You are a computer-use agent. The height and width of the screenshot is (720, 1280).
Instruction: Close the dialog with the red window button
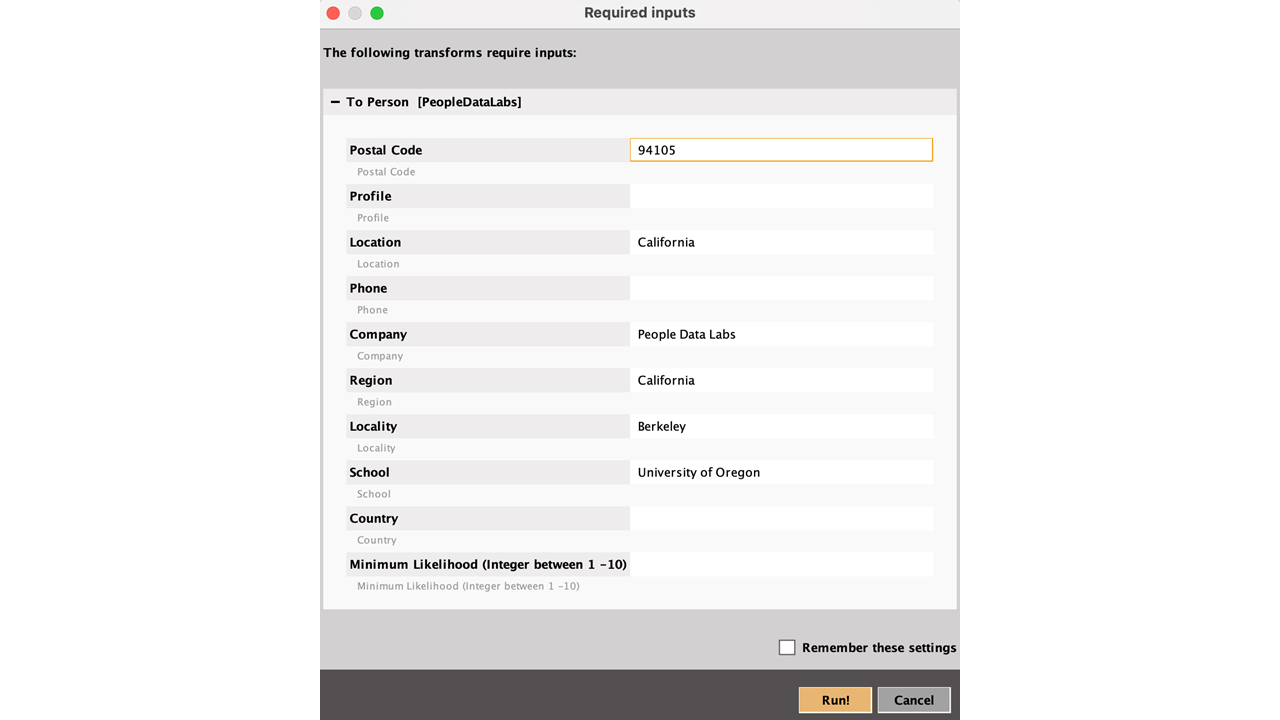333,13
